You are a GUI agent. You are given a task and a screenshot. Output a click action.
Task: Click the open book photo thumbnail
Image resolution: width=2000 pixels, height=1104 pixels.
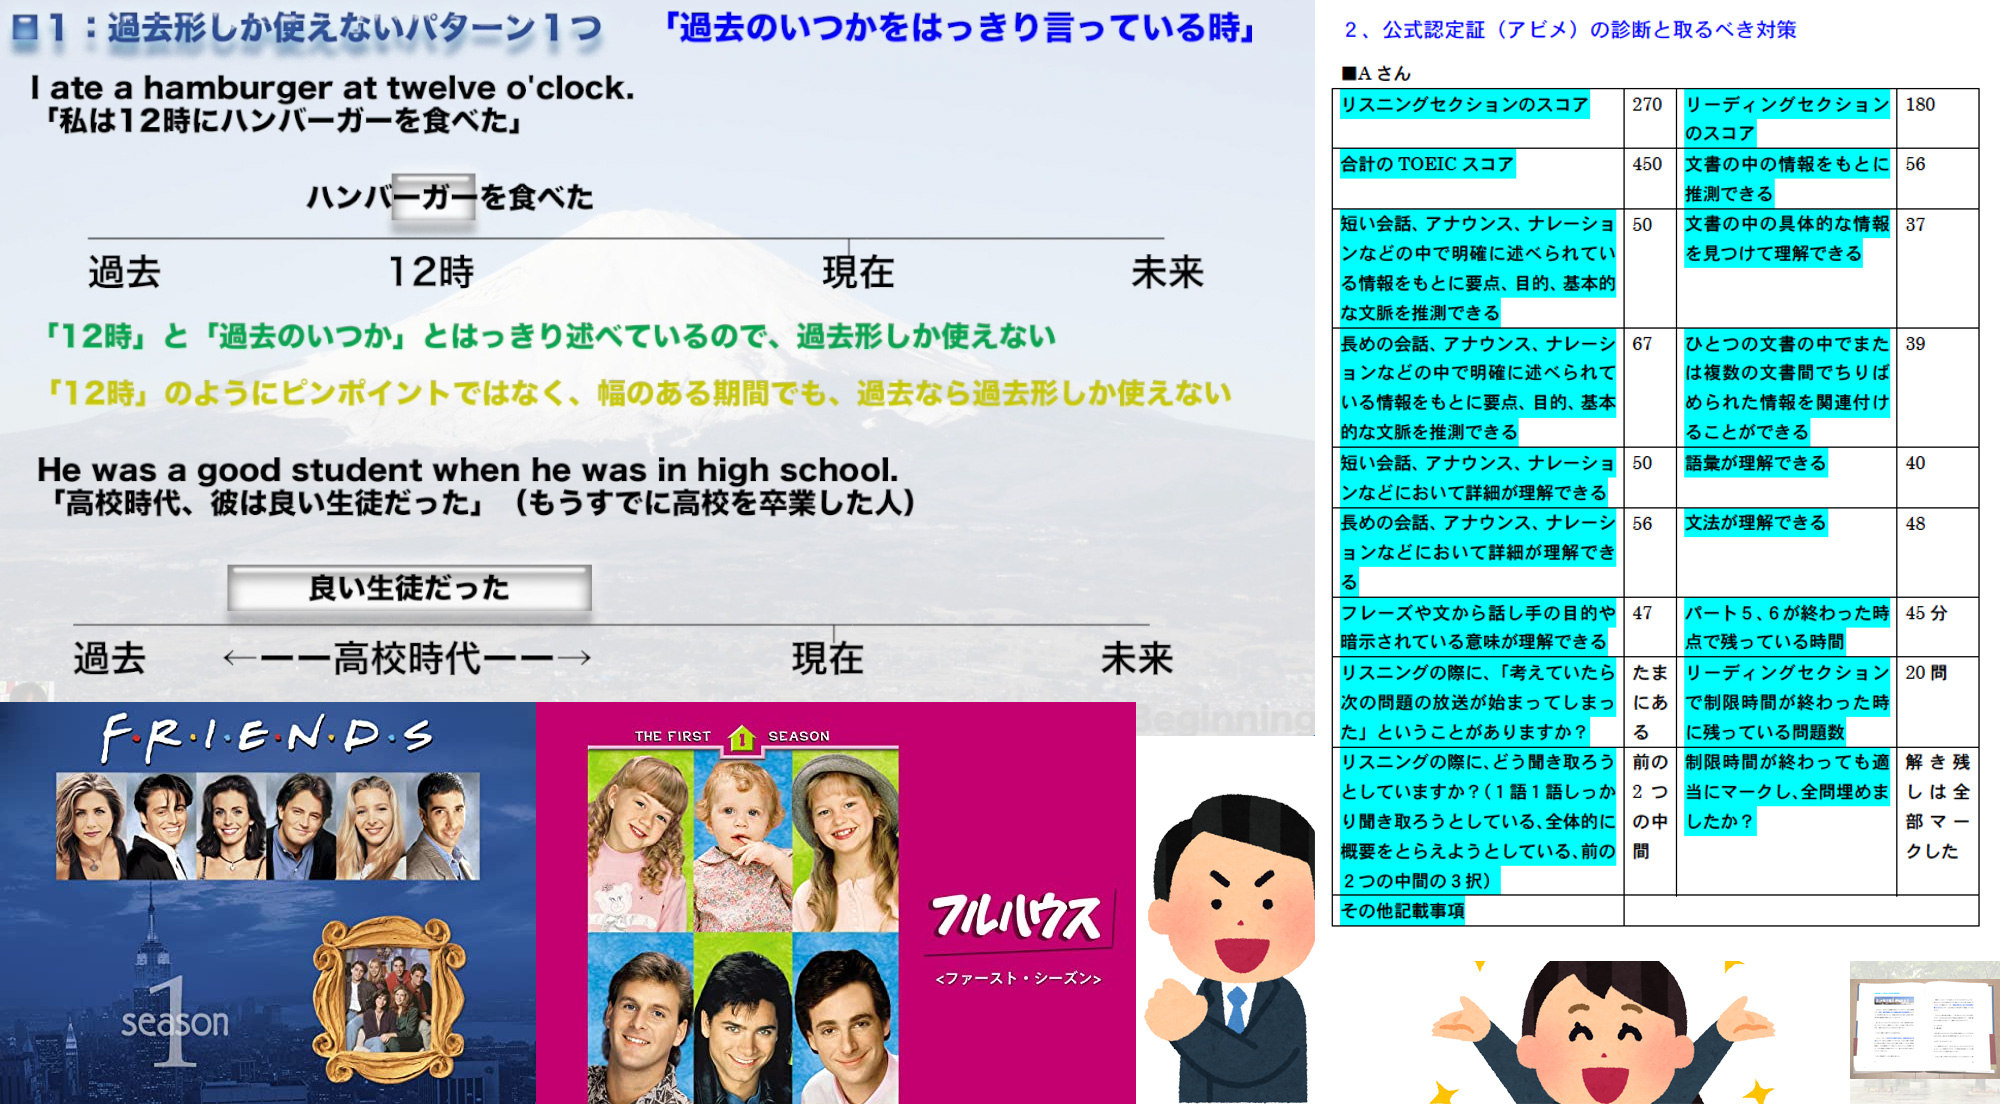tap(1923, 1031)
